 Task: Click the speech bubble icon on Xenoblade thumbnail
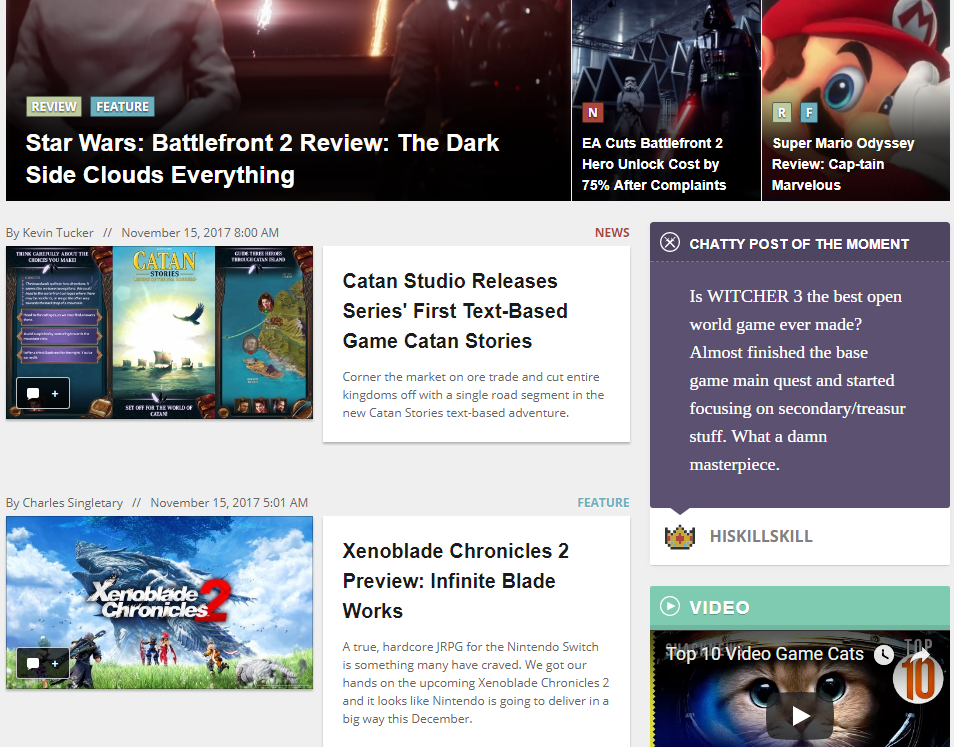[33, 663]
